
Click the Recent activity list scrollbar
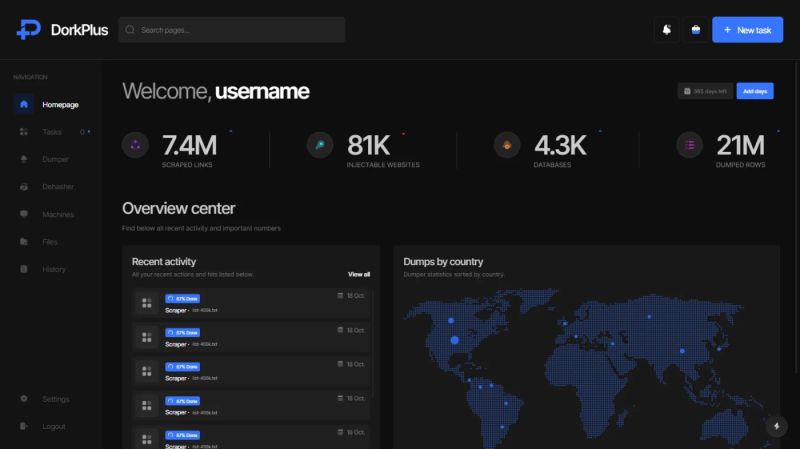373,343
